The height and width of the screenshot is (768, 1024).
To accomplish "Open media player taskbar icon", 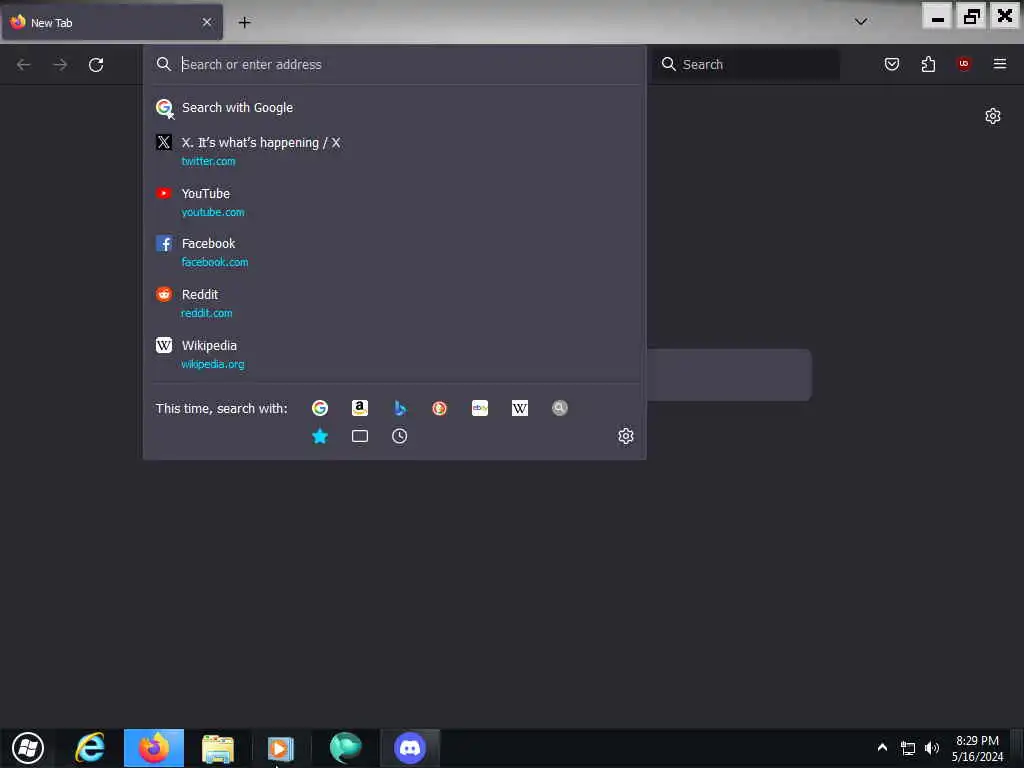I will [281, 748].
